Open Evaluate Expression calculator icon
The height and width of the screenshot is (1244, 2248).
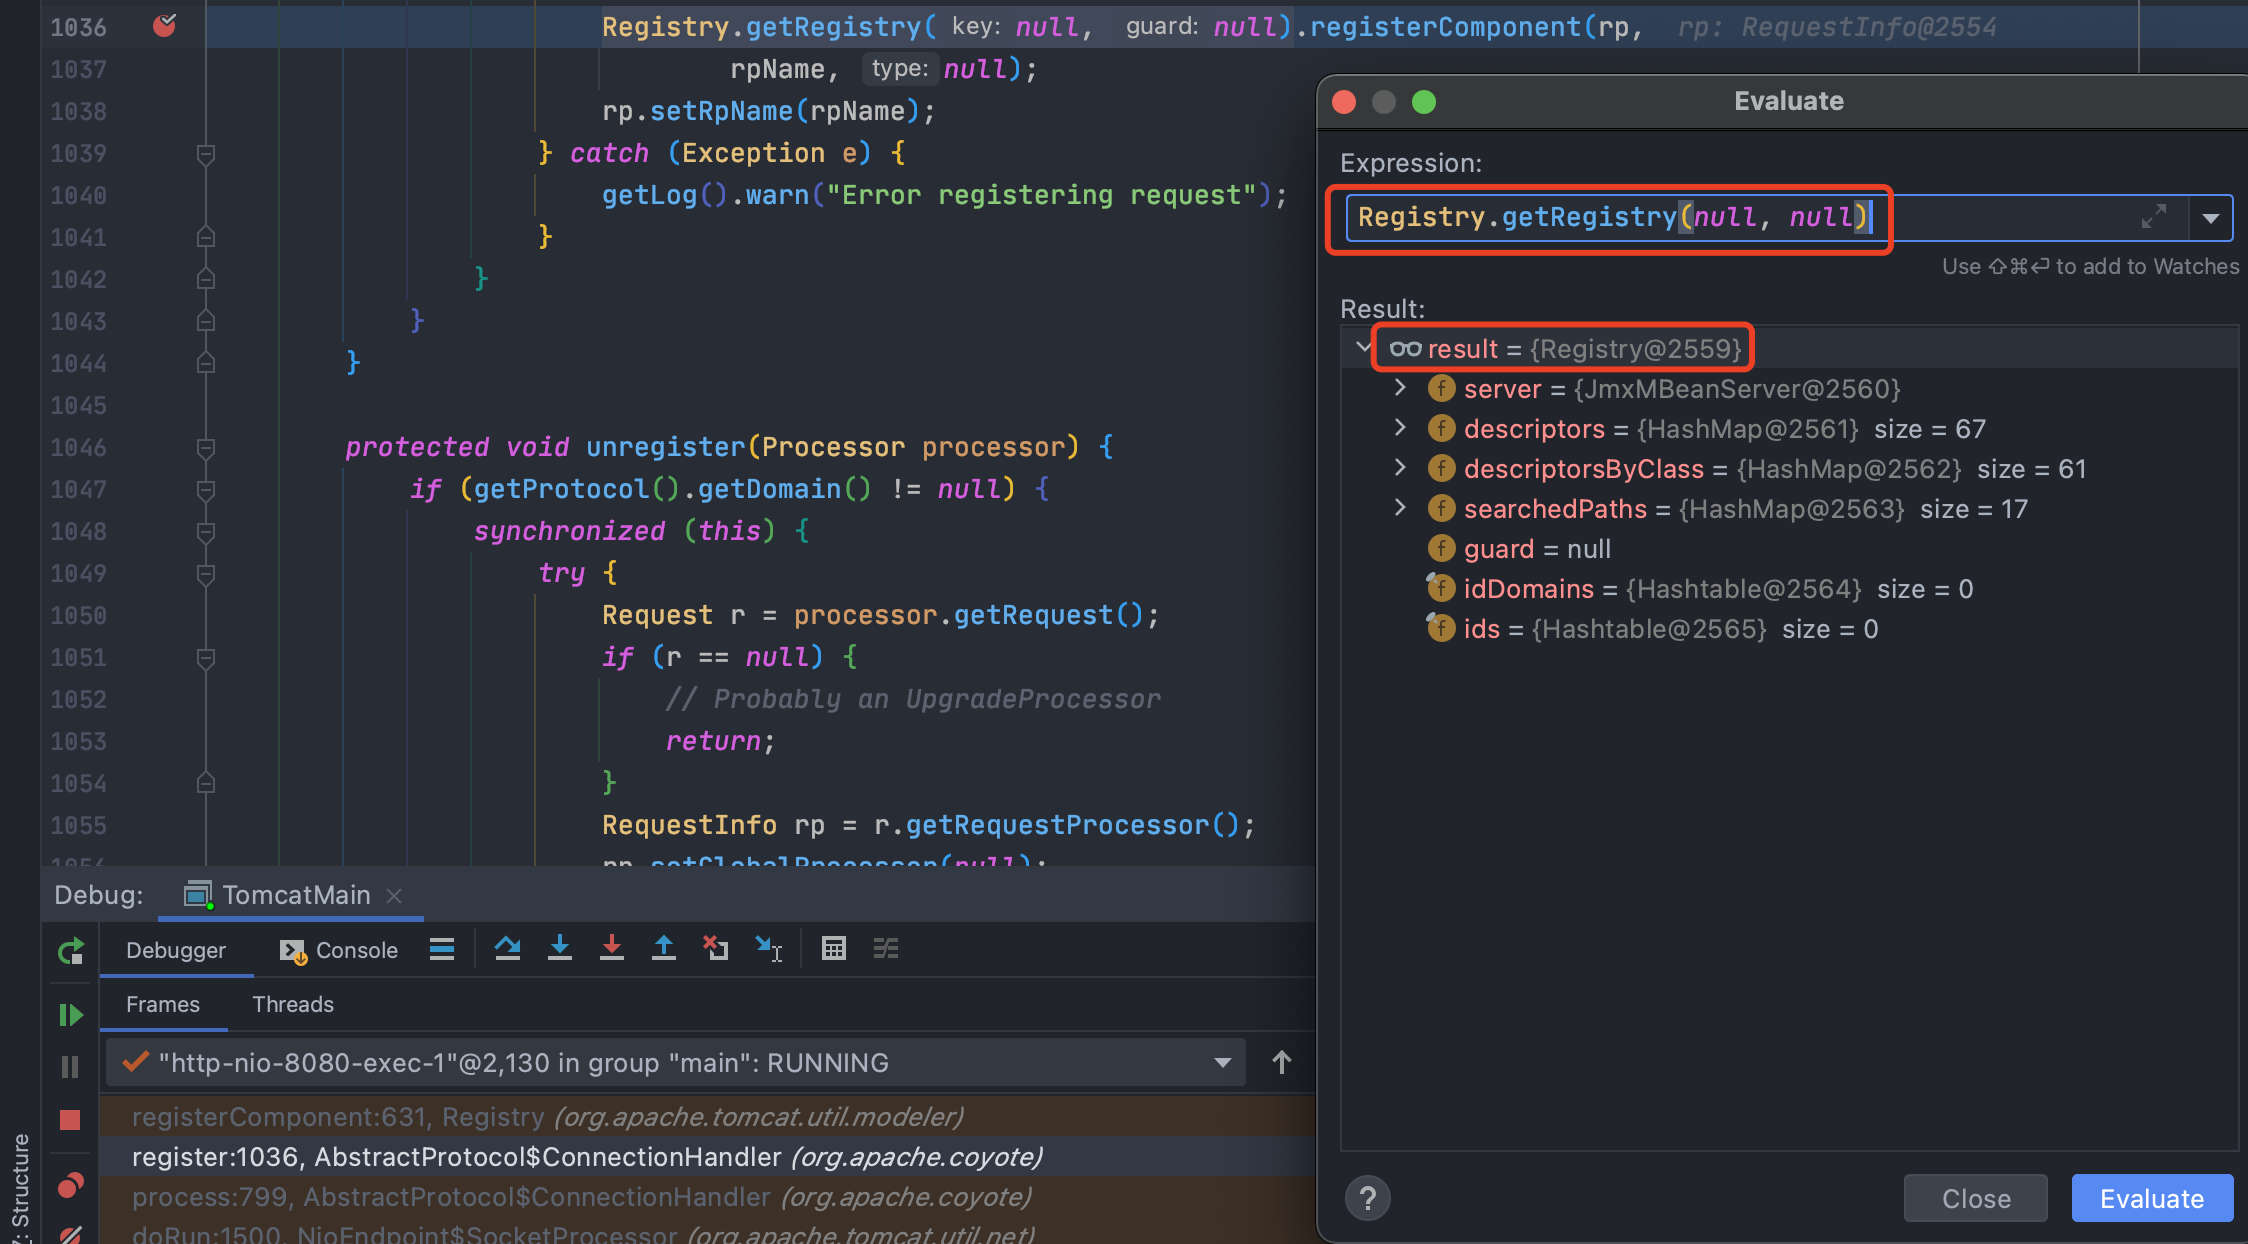tap(833, 948)
